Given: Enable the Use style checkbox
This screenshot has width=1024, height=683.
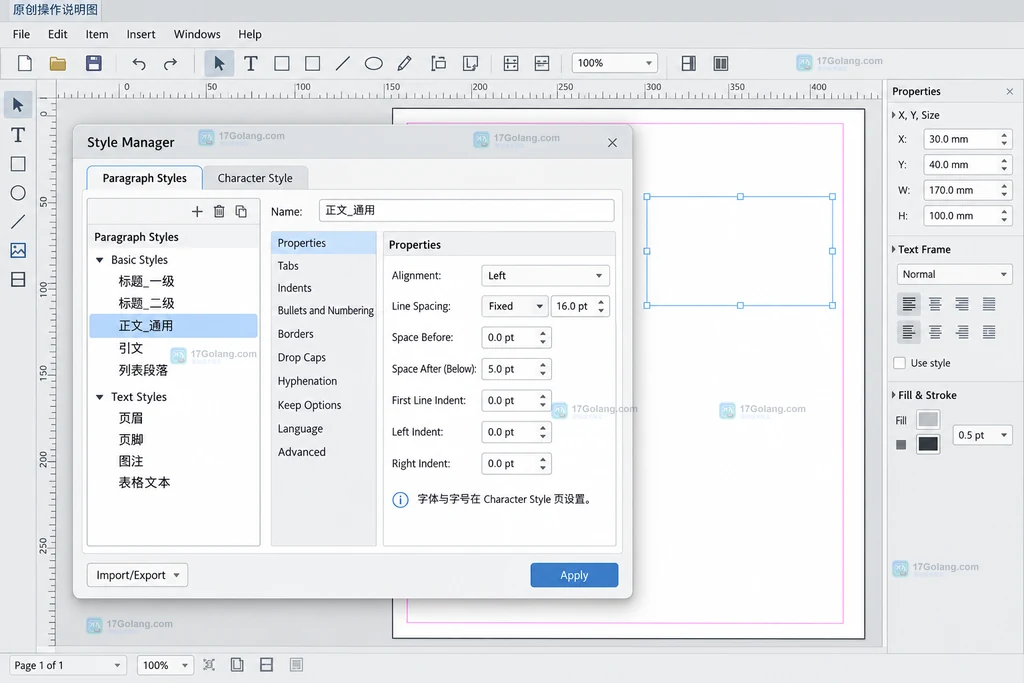Looking at the screenshot, I should tap(899, 363).
